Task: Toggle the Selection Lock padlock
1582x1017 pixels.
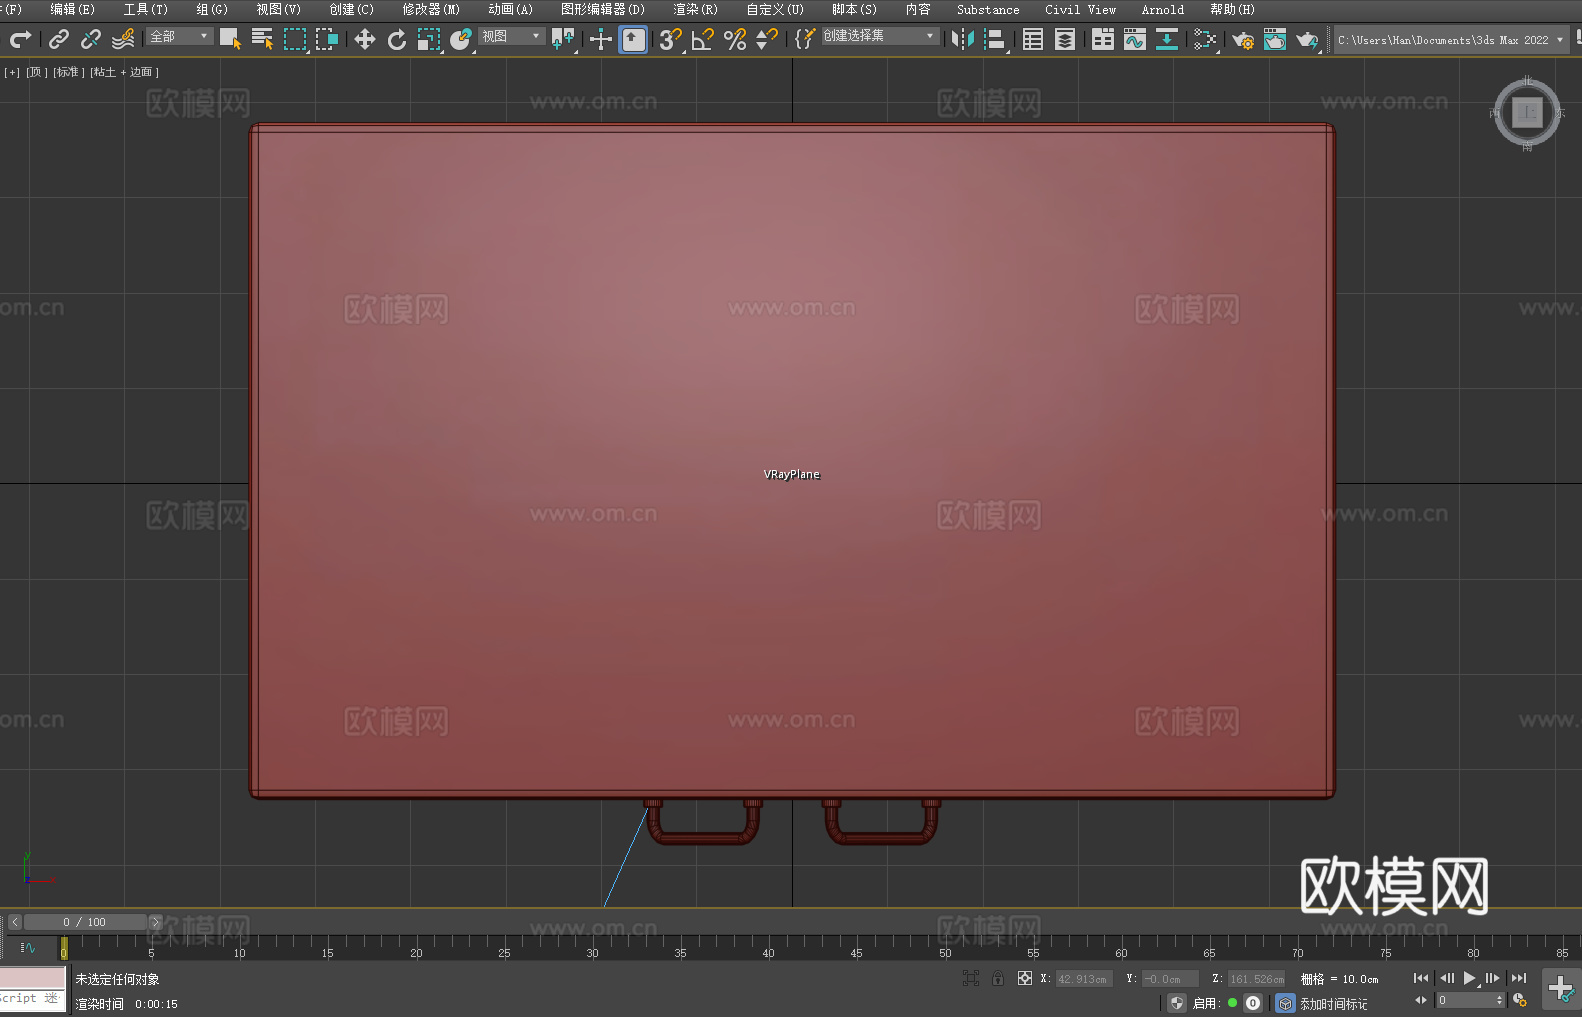Action: tap(998, 978)
